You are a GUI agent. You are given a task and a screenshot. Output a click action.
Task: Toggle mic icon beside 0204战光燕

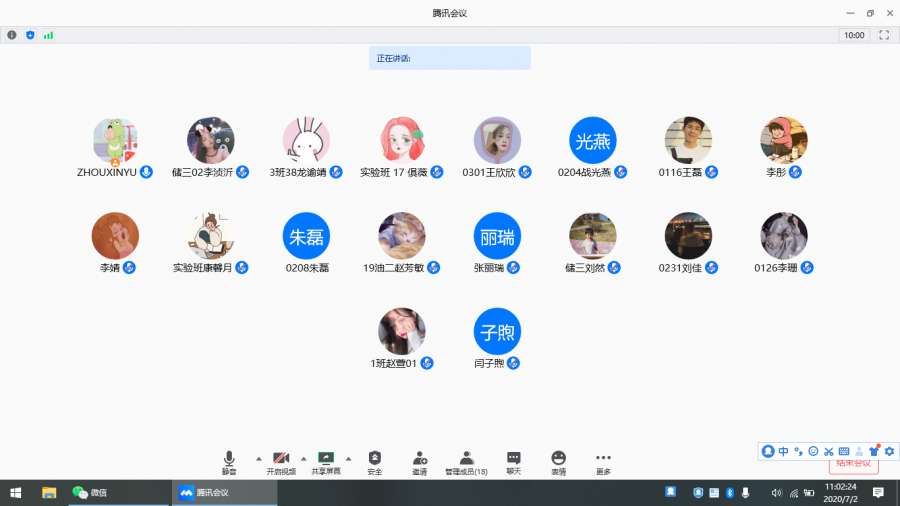pyautogui.click(x=620, y=172)
